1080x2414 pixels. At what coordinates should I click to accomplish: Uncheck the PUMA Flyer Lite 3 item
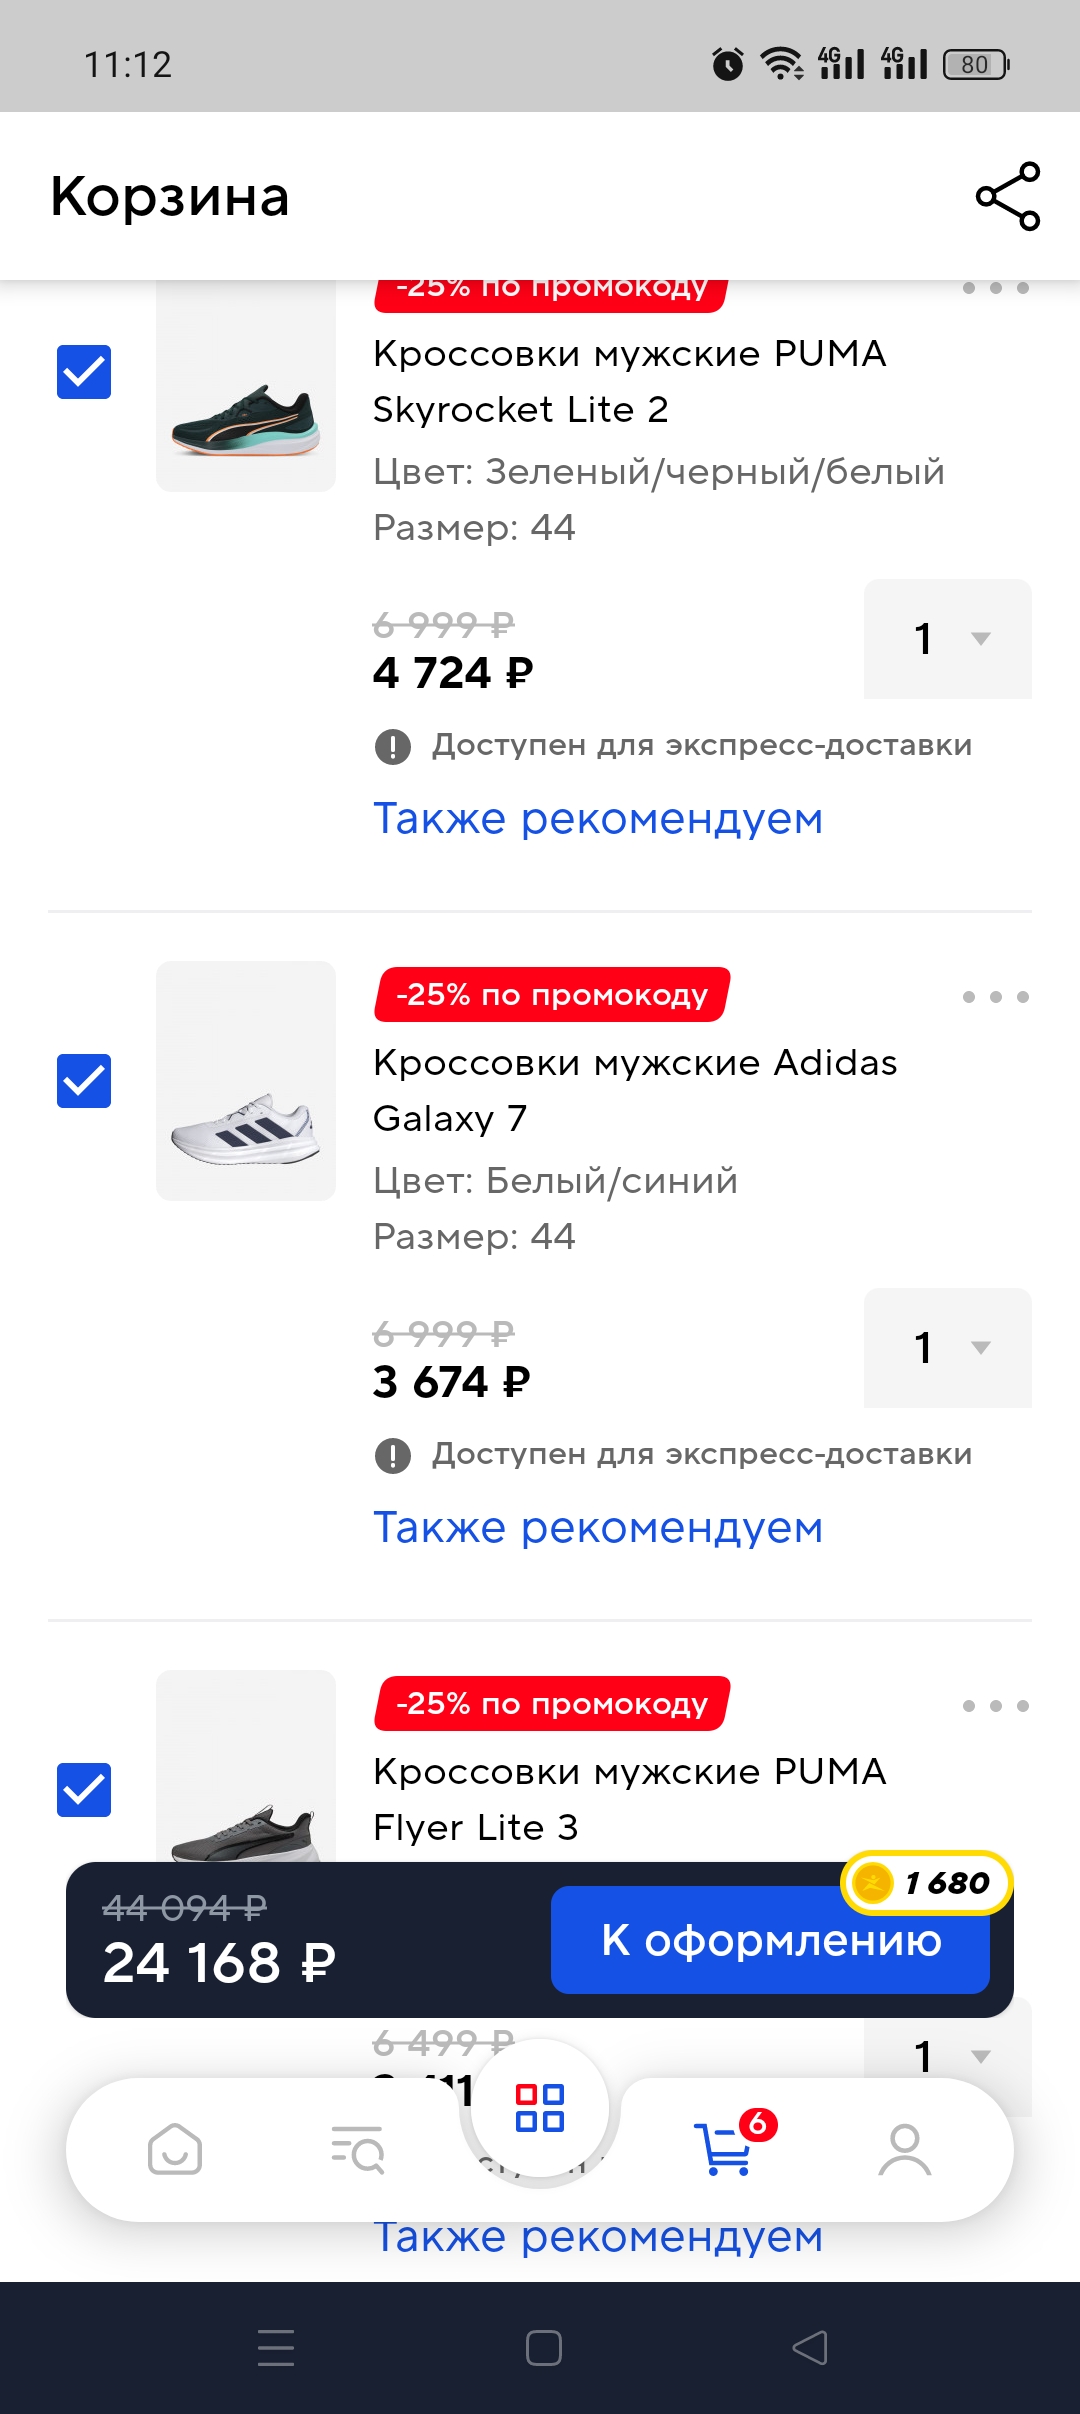coord(84,1790)
